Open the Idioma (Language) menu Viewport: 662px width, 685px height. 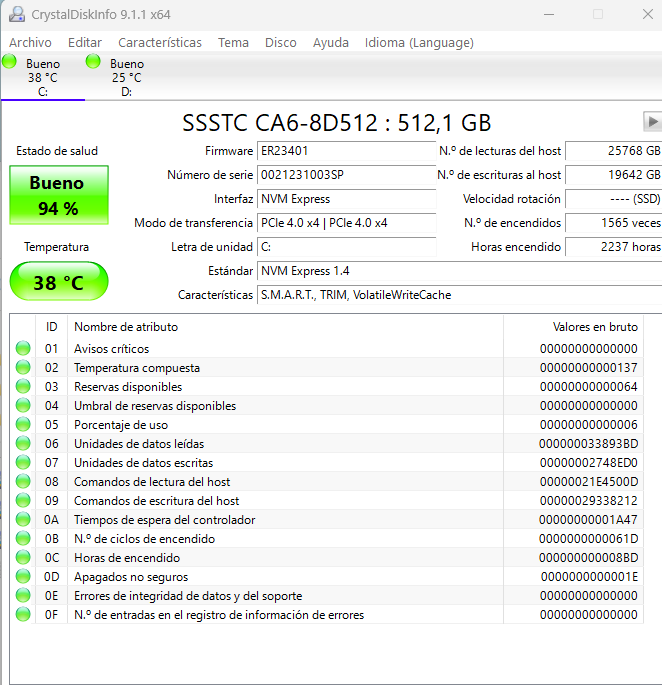418,42
